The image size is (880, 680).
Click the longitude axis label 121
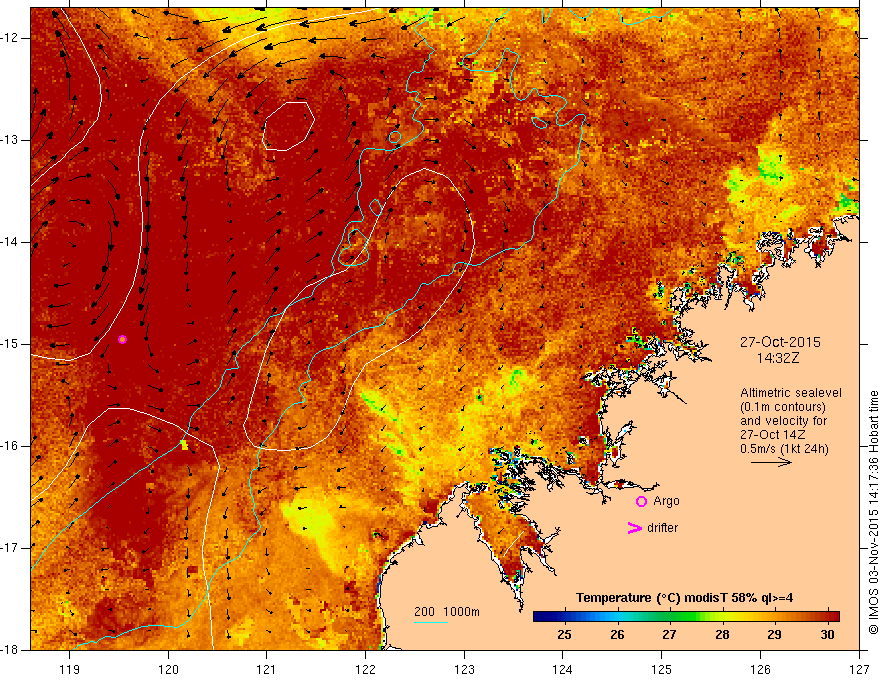click(x=267, y=669)
